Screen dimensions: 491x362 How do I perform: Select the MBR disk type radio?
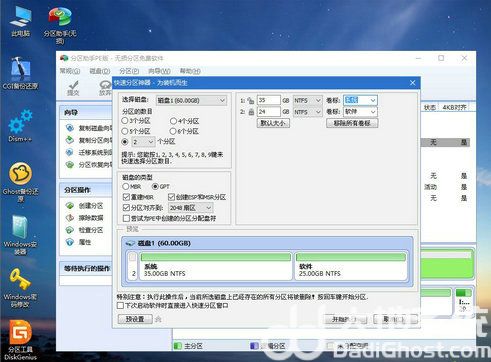point(126,186)
